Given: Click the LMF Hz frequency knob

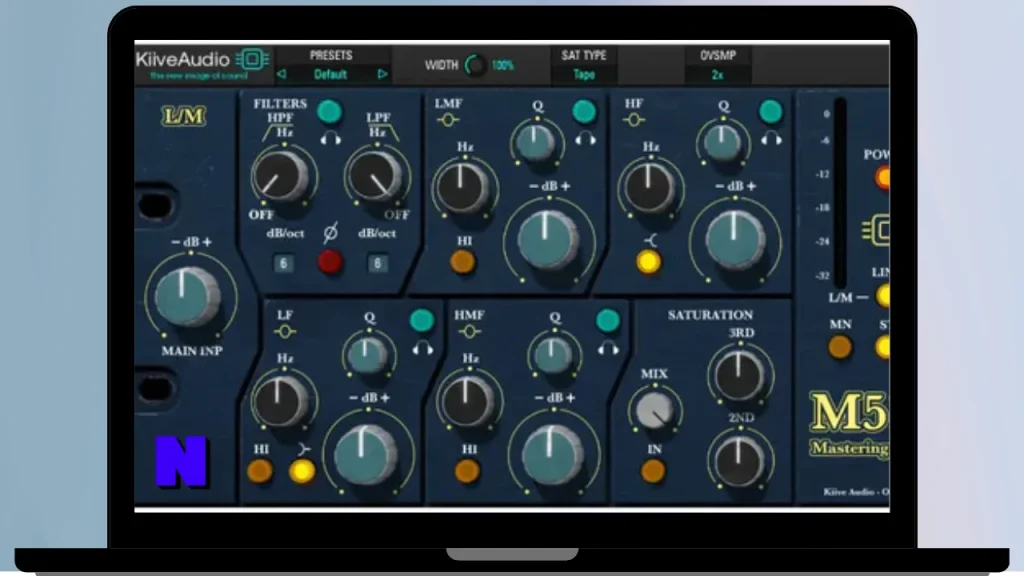Looking at the screenshot, I should 463,189.
